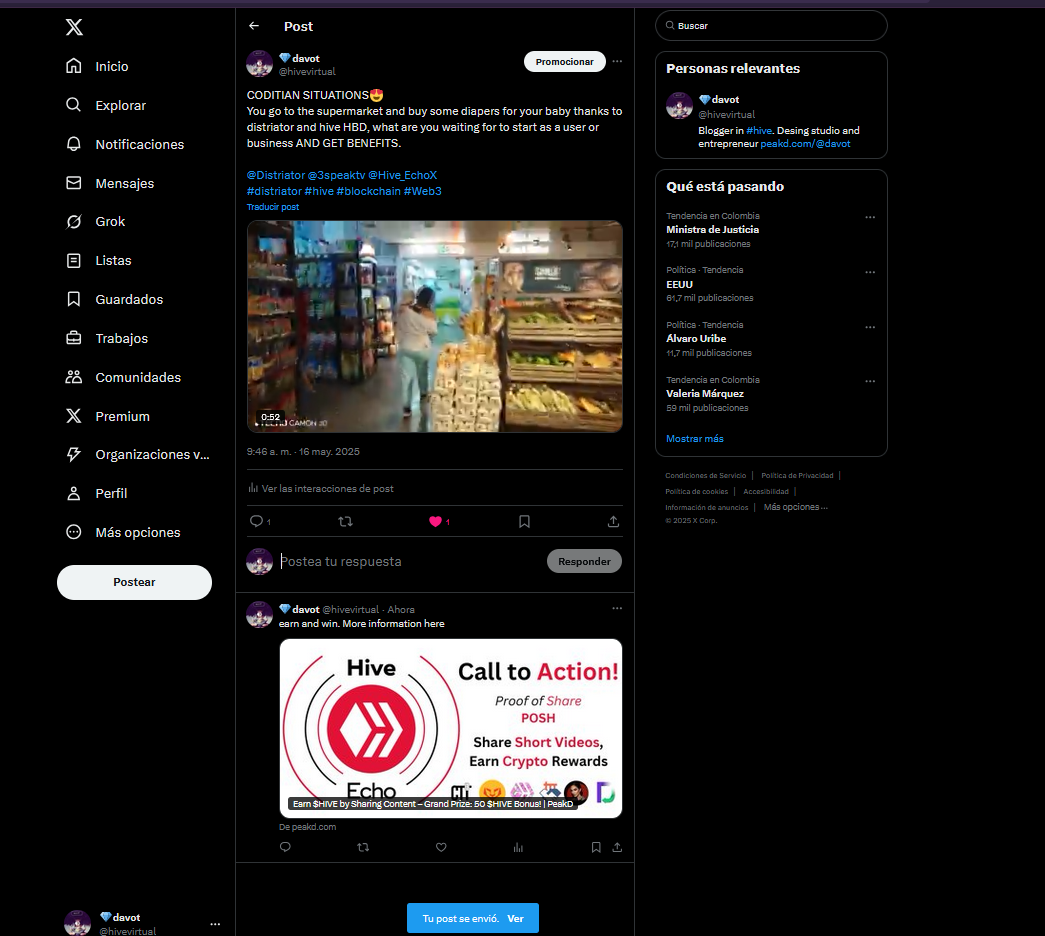Open account menu dots beside davot at bottom

coord(215,924)
